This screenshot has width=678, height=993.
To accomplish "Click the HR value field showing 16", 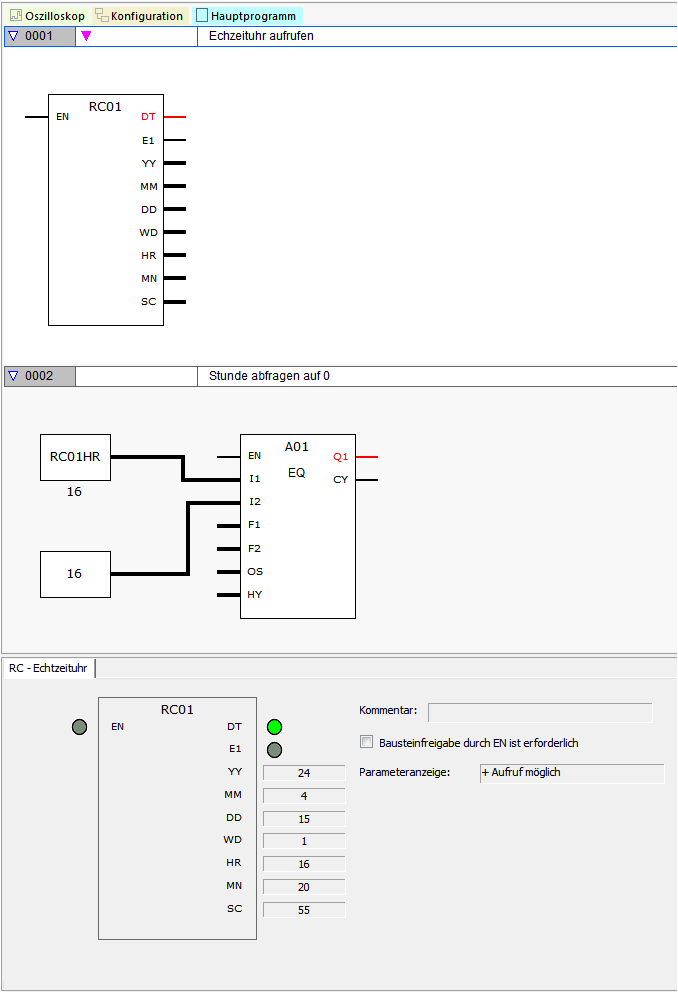I will point(304,864).
